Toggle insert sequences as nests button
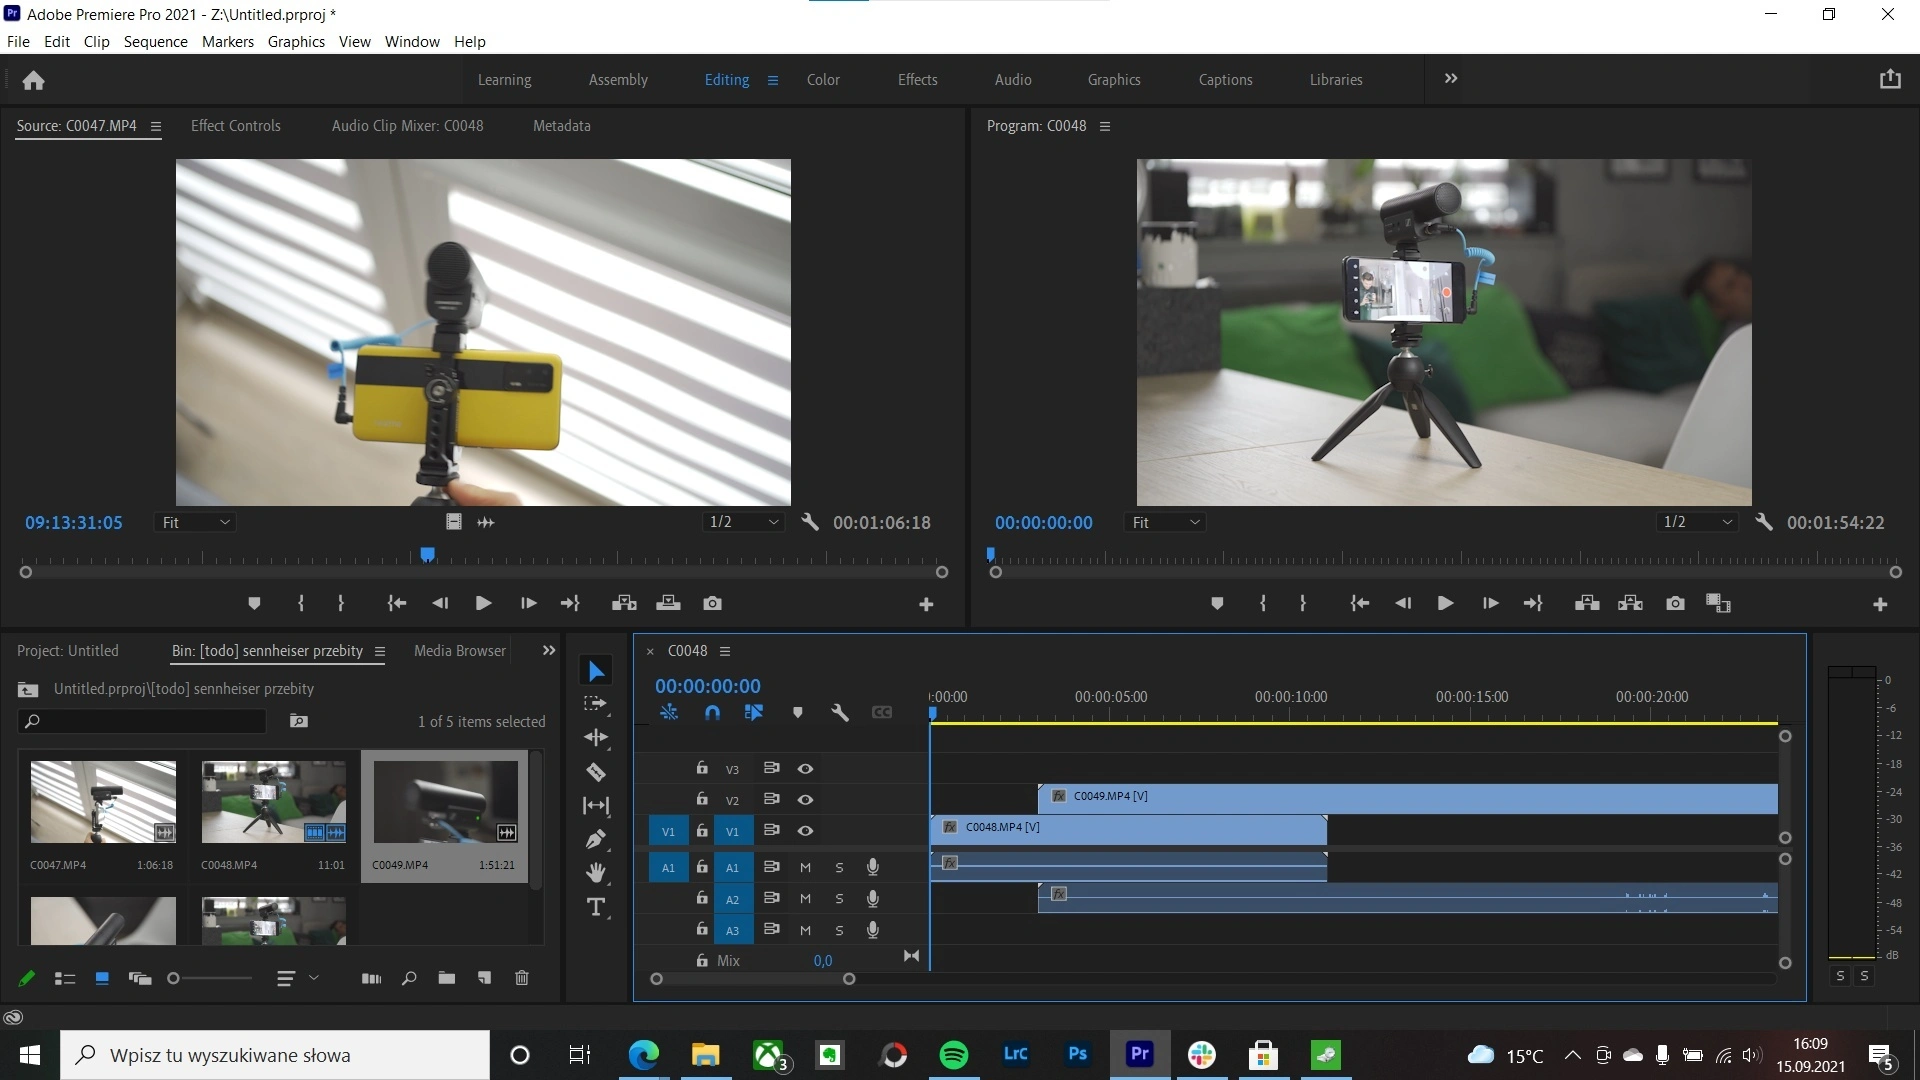Screen dimensions: 1920x1080 669,712
